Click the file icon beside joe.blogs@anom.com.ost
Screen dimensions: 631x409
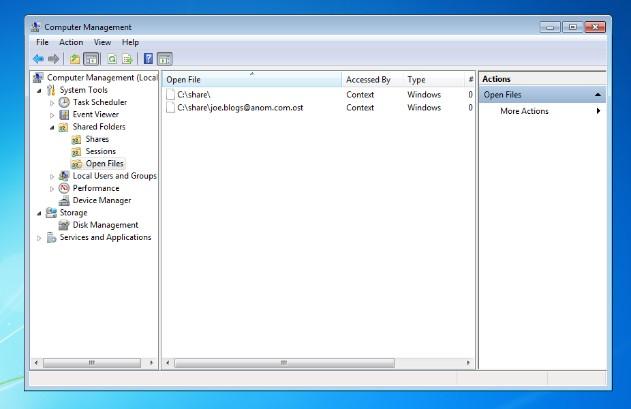(170, 107)
